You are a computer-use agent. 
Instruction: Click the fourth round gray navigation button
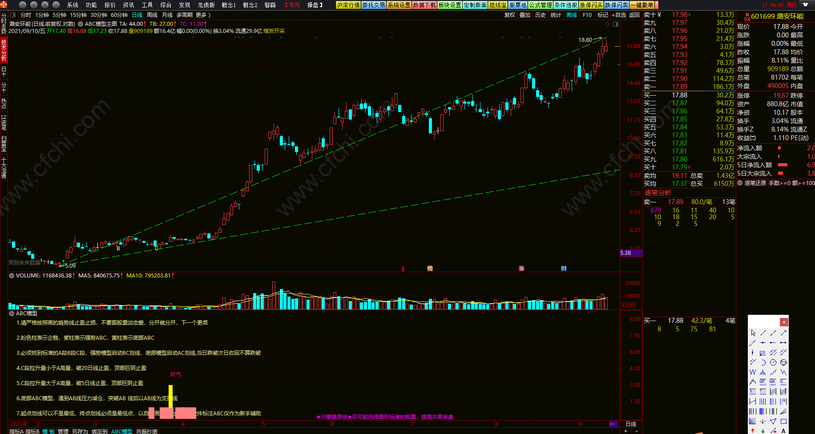click(56, 5)
